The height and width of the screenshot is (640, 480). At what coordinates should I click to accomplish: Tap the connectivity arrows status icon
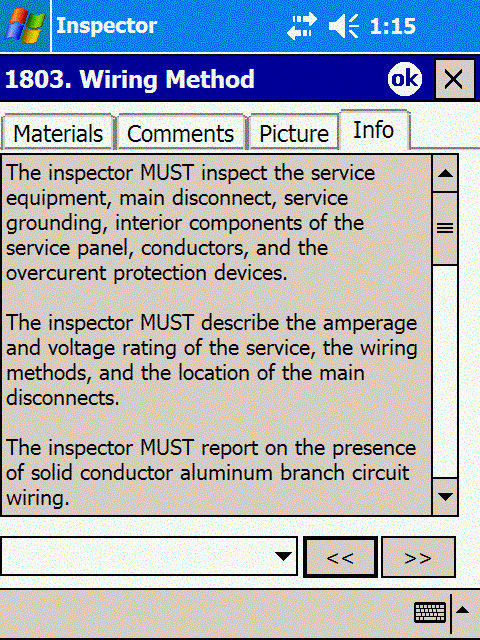(x=302, y=26)
